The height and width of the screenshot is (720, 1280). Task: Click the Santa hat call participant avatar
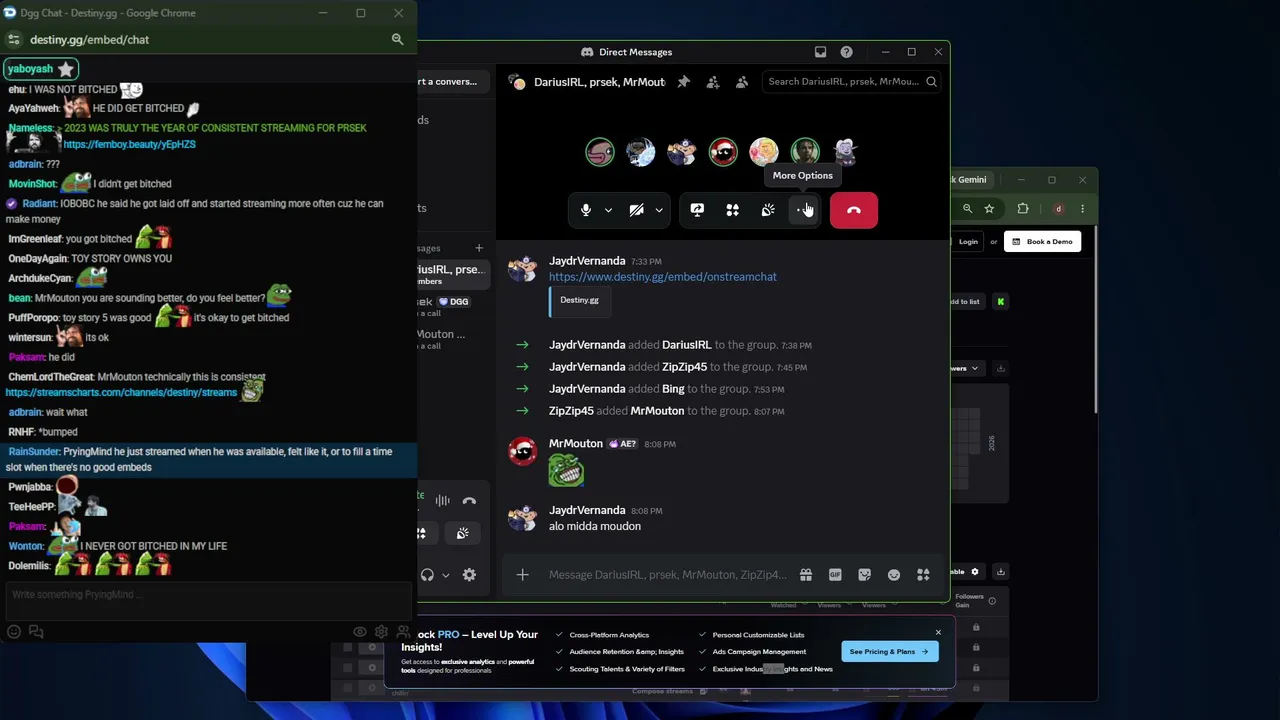(x=723, y=152)
